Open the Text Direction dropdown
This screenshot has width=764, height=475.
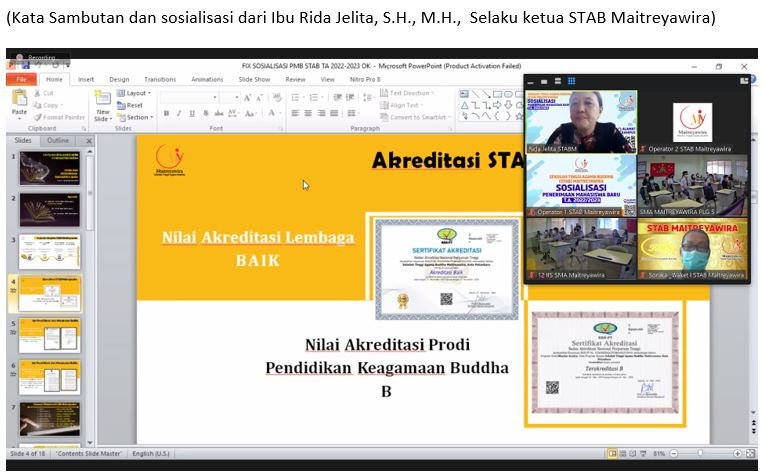(409, 93)
